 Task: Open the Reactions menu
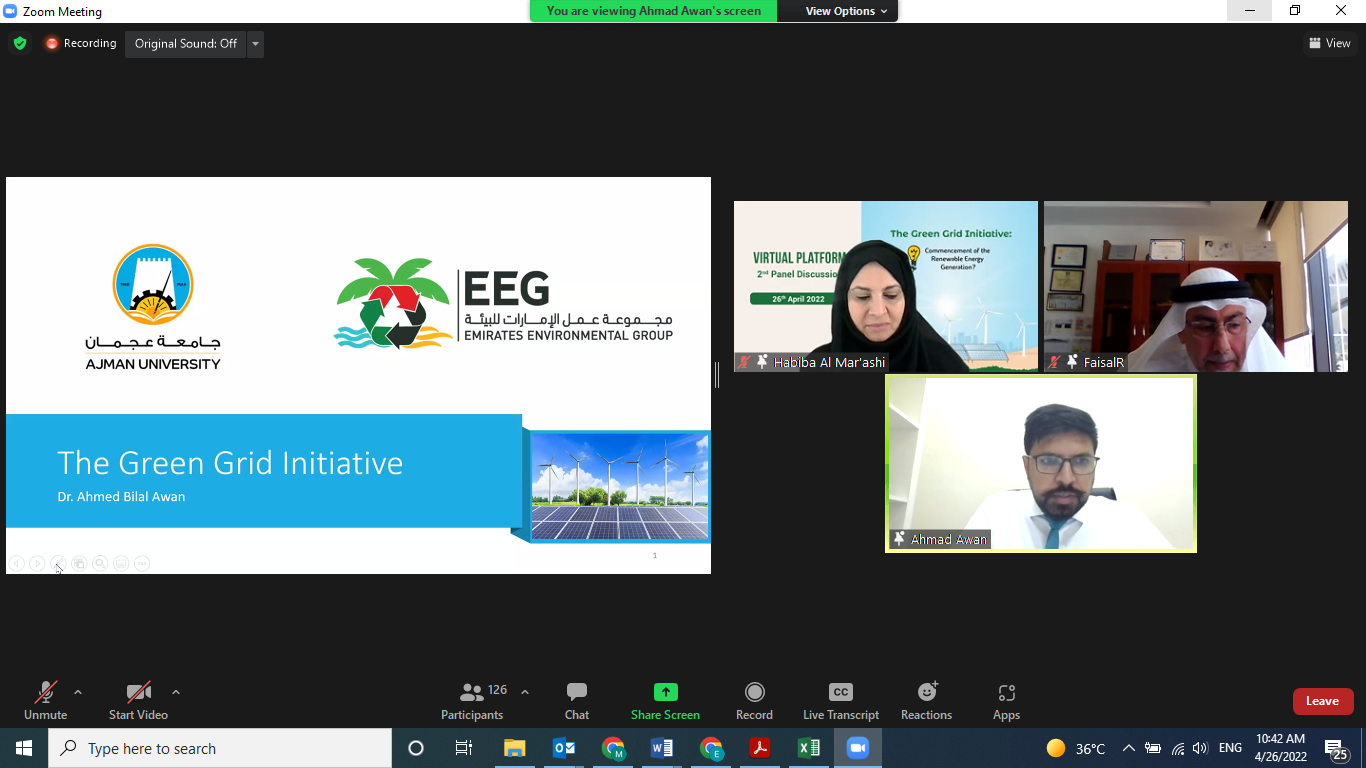tap(926, 700)
